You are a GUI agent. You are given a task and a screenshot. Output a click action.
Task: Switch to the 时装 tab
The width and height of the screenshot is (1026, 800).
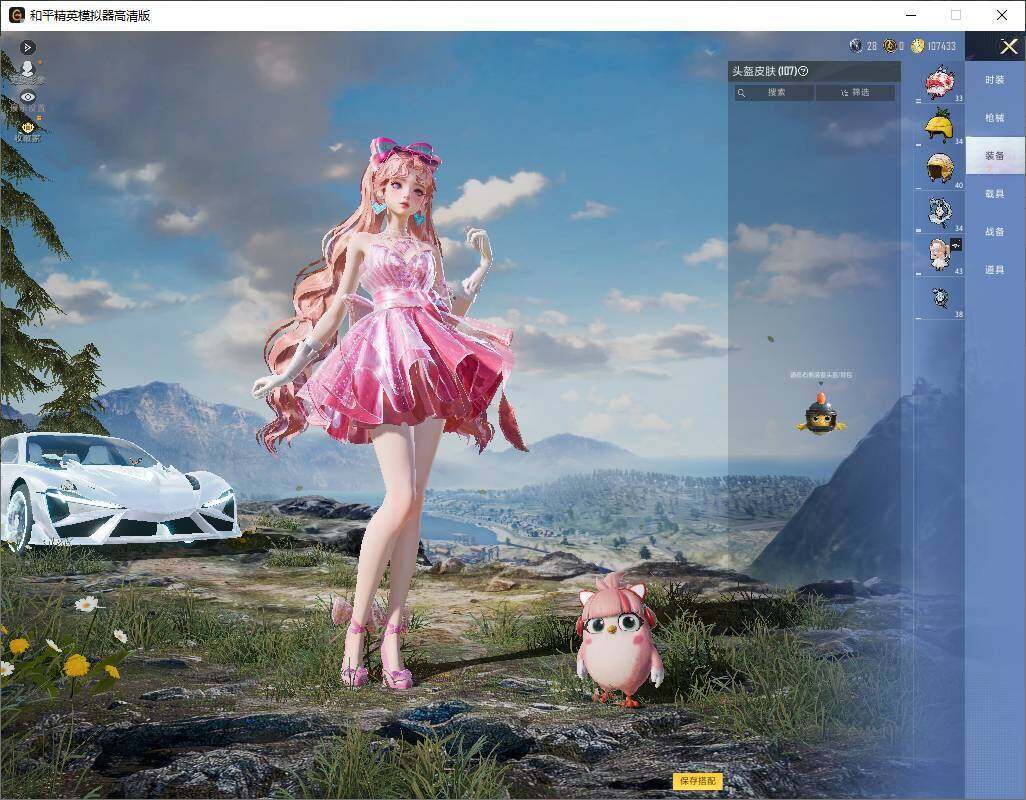coord(995,80)
